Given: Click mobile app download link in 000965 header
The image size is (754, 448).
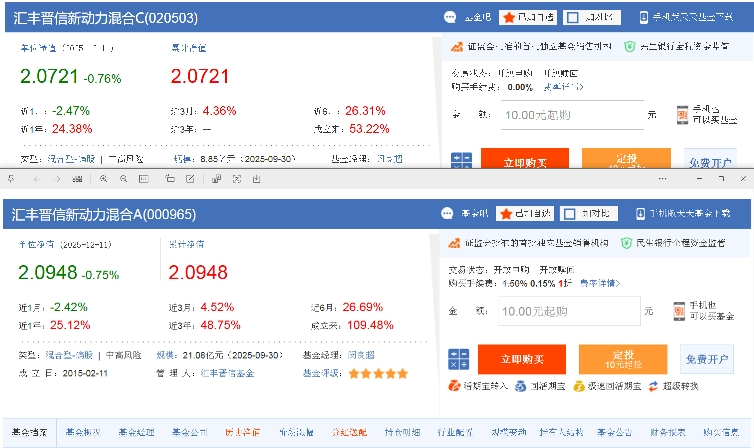Looking at the screenshot, I should 683,213.
